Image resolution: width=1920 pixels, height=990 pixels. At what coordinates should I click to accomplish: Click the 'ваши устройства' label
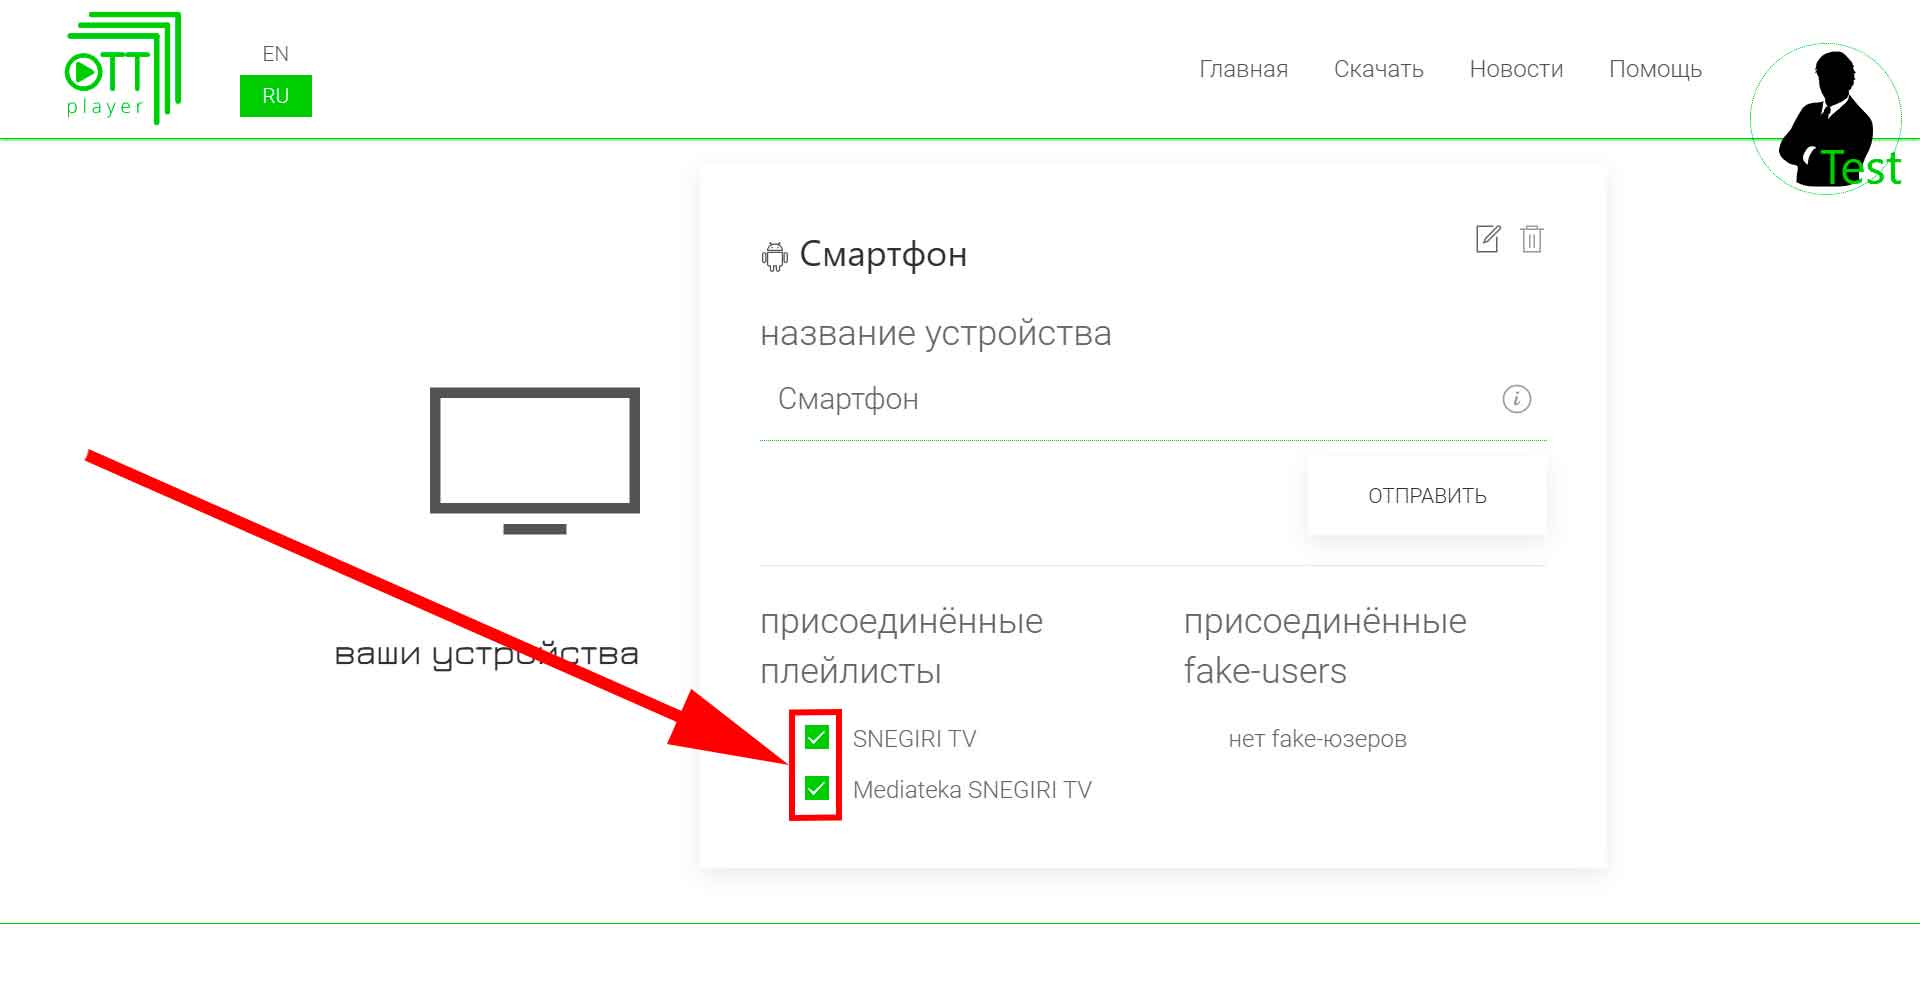(486, 654)
